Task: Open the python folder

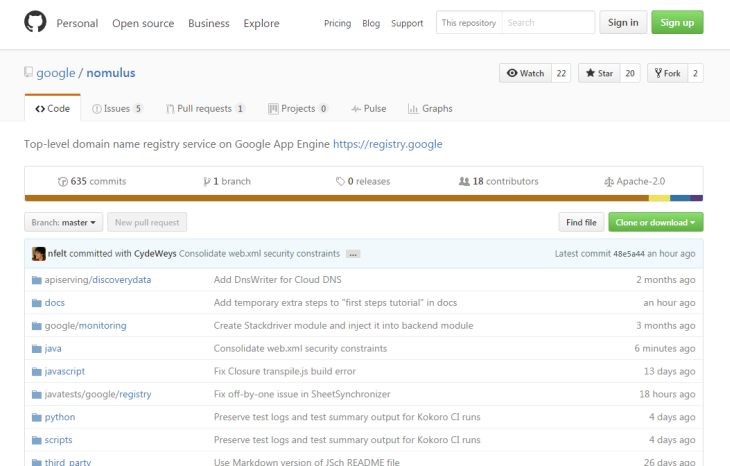Action: point(60,417)
